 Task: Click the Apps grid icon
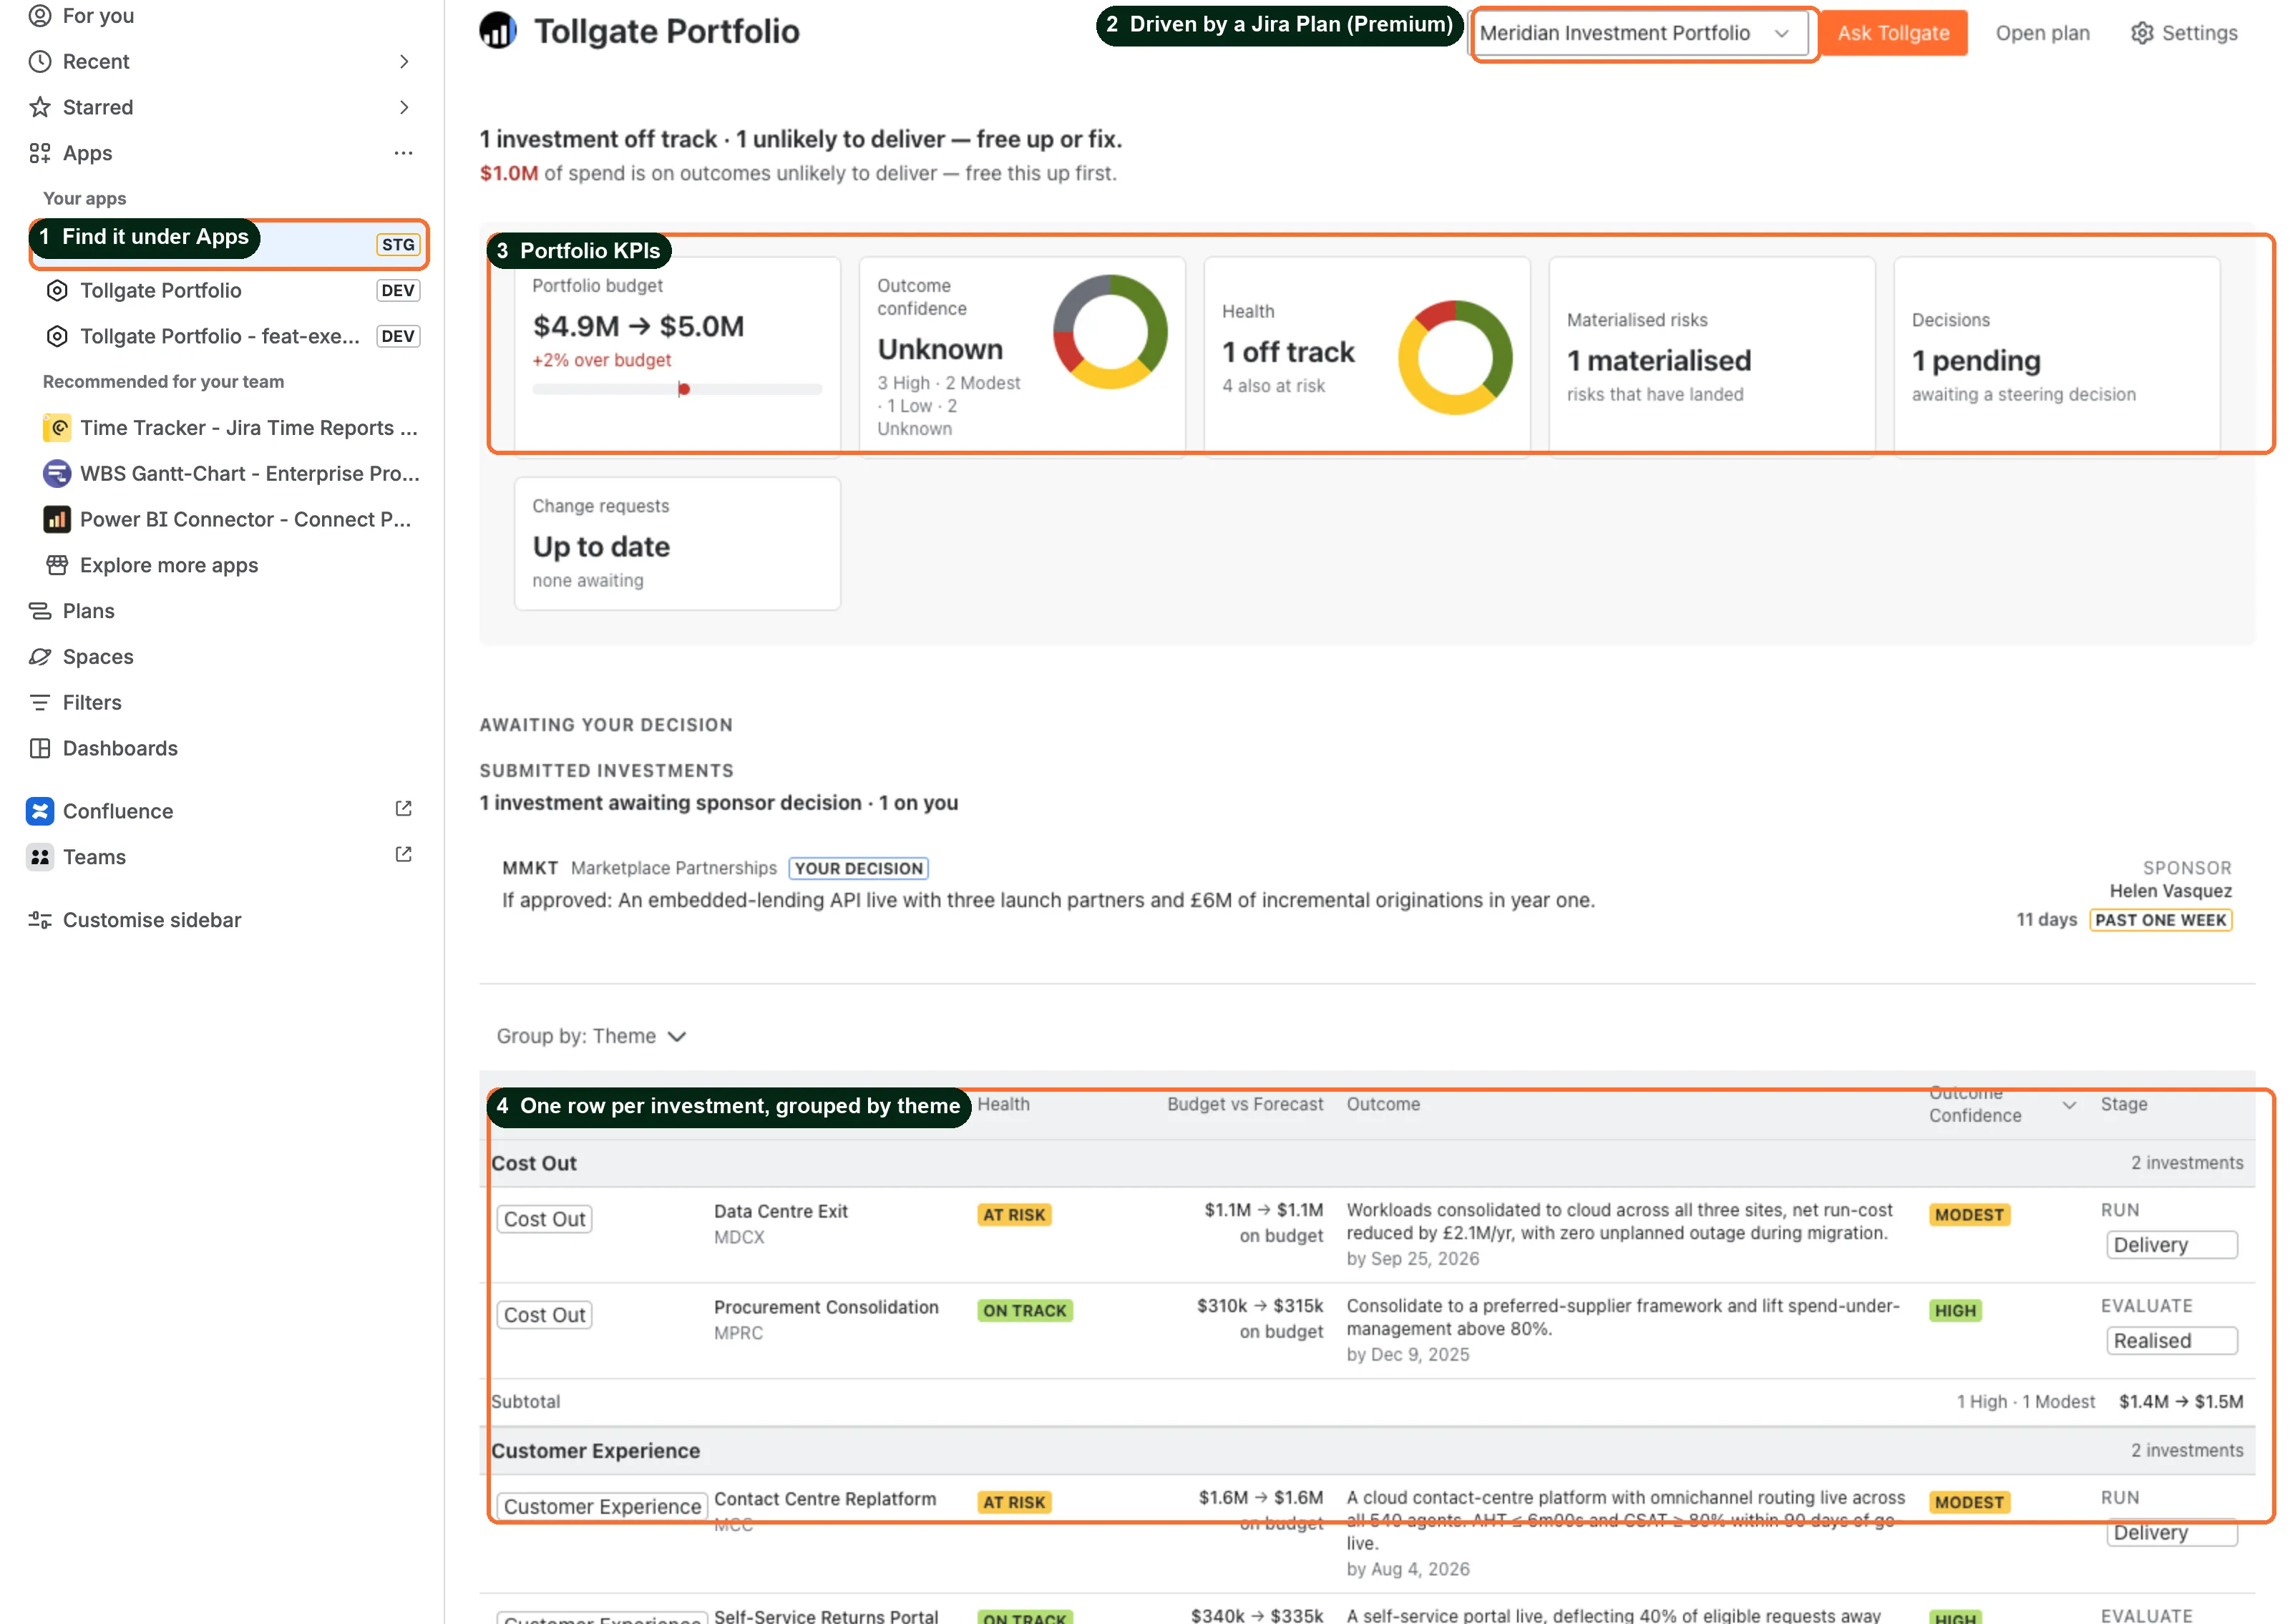tap(40, 153)
